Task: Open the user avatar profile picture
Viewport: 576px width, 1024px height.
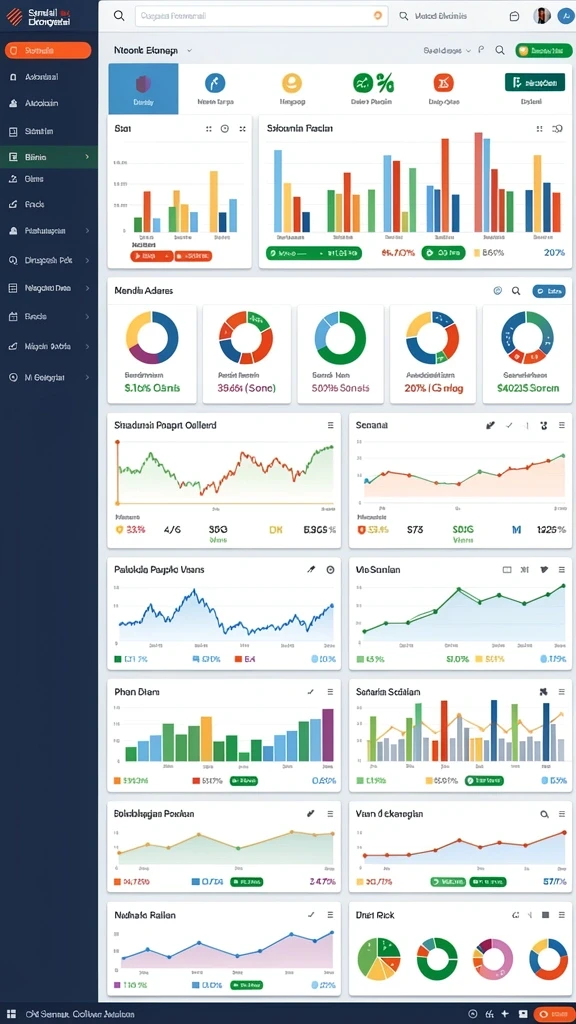Action: (x=541, y=16)
